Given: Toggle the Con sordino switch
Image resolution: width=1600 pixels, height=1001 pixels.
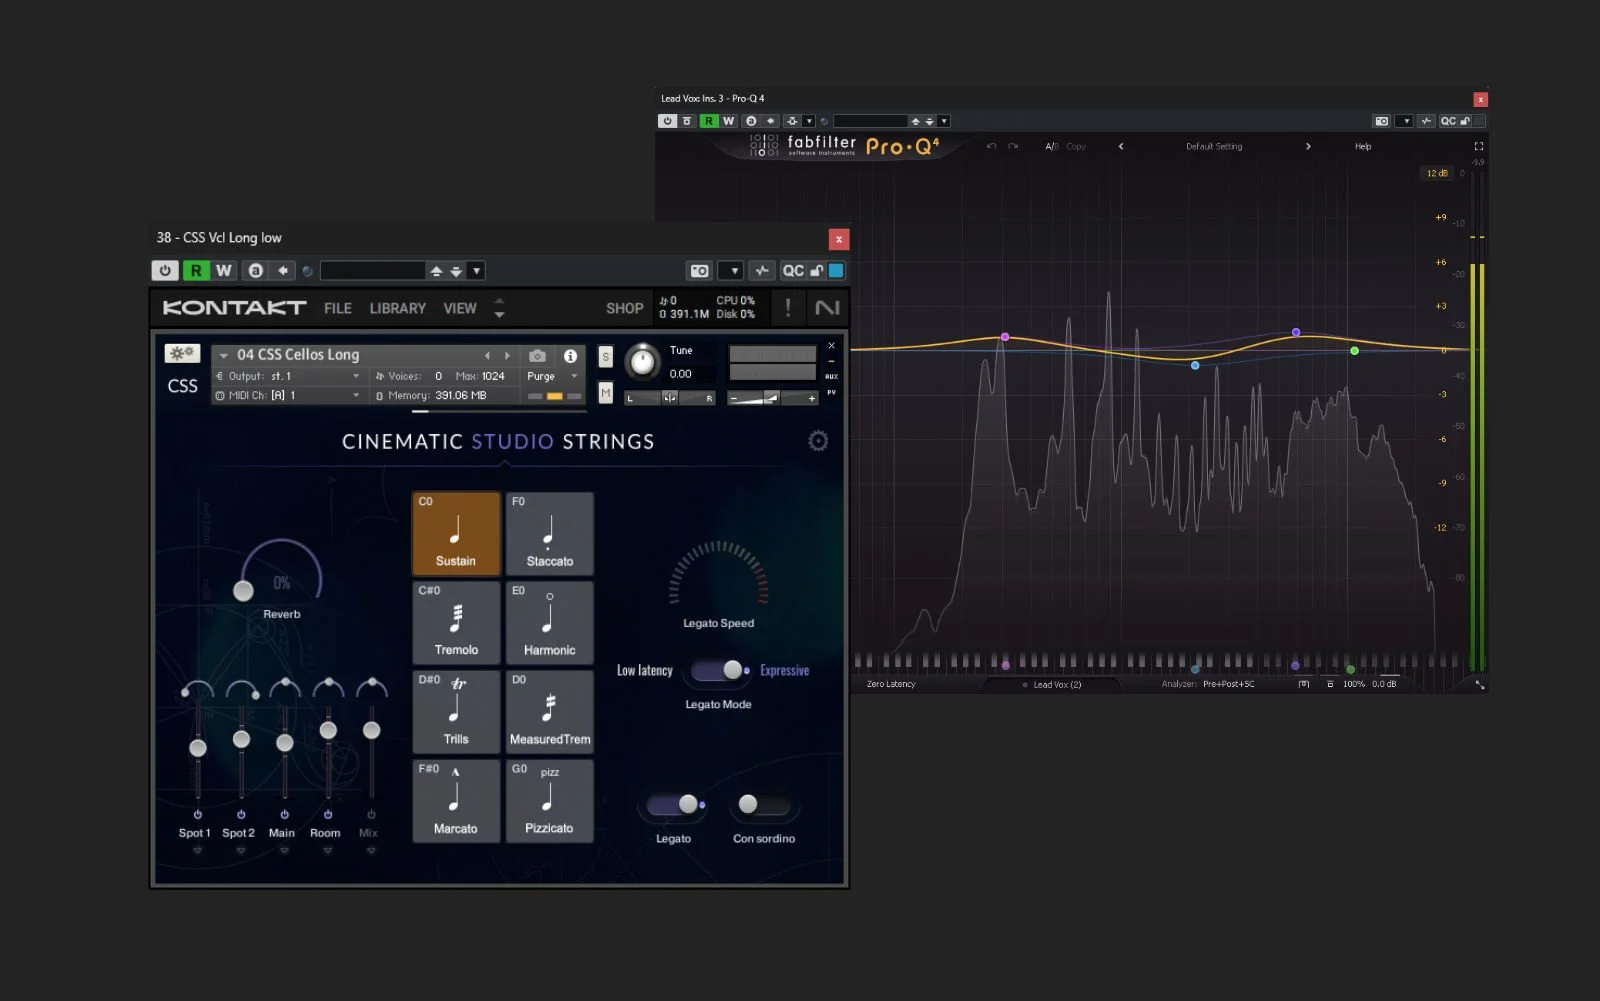Looking at the screenshot, I should (x=763, y=804).
